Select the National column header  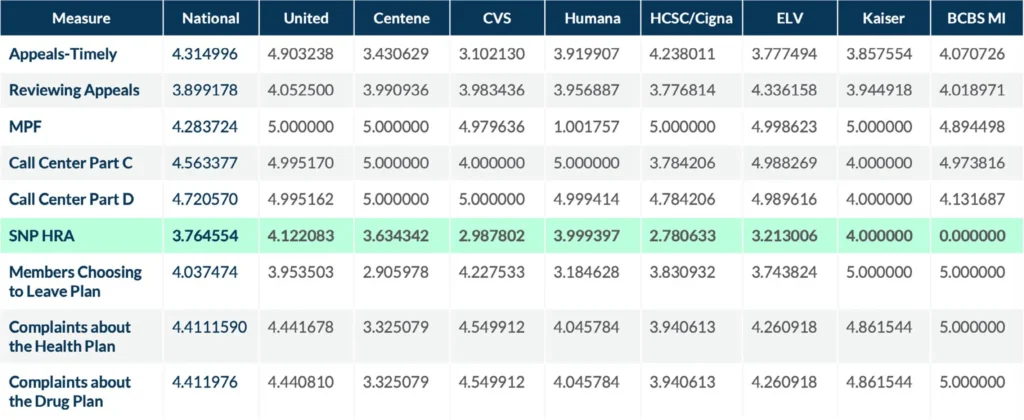tap(209, 19)
